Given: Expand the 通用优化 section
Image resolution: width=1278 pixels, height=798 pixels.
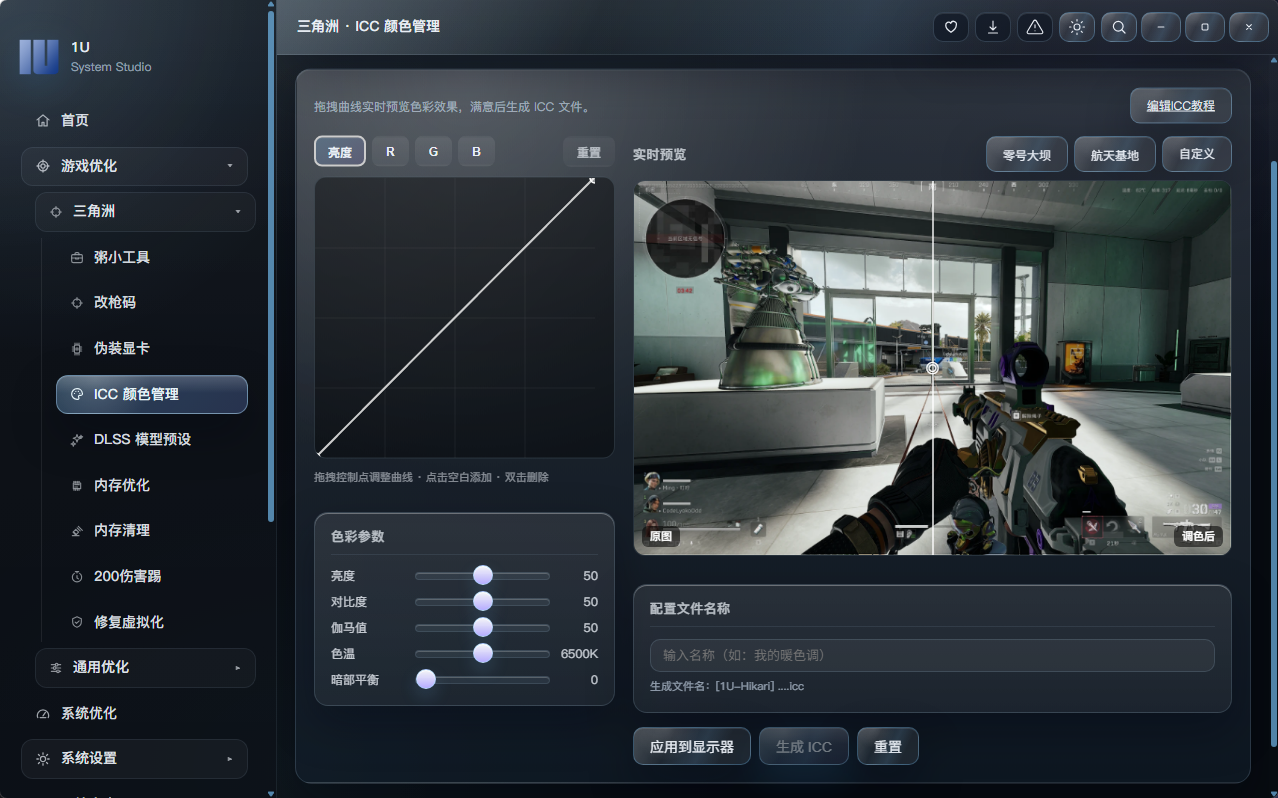Looking at the screenshot, I should 145,667.
